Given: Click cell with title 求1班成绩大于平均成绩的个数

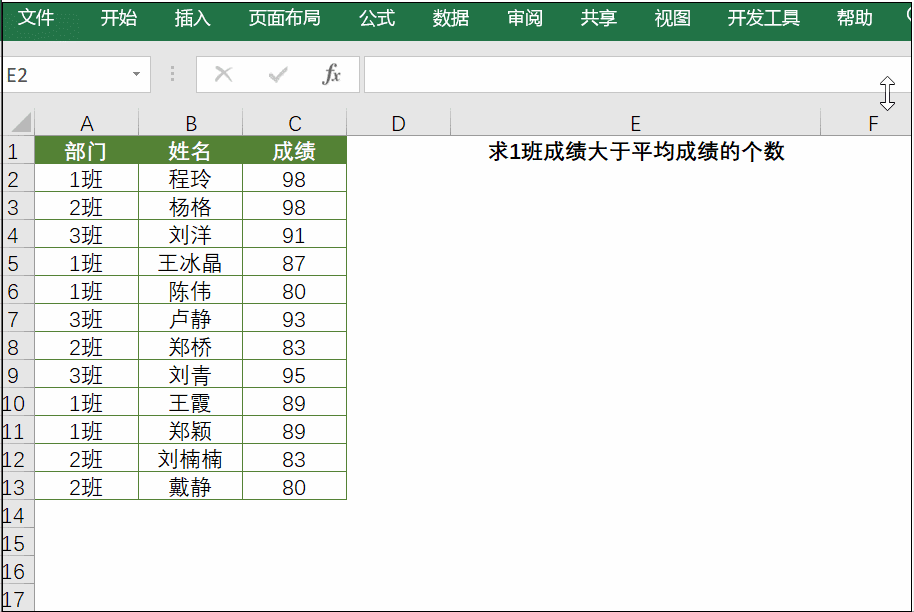Looking at the screenshot, I should [635, 151].
